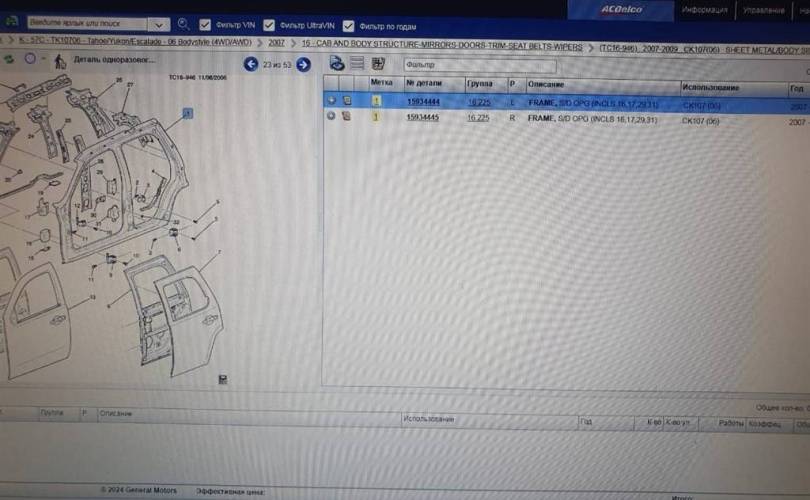Open the Информация menu

(704, 10)
